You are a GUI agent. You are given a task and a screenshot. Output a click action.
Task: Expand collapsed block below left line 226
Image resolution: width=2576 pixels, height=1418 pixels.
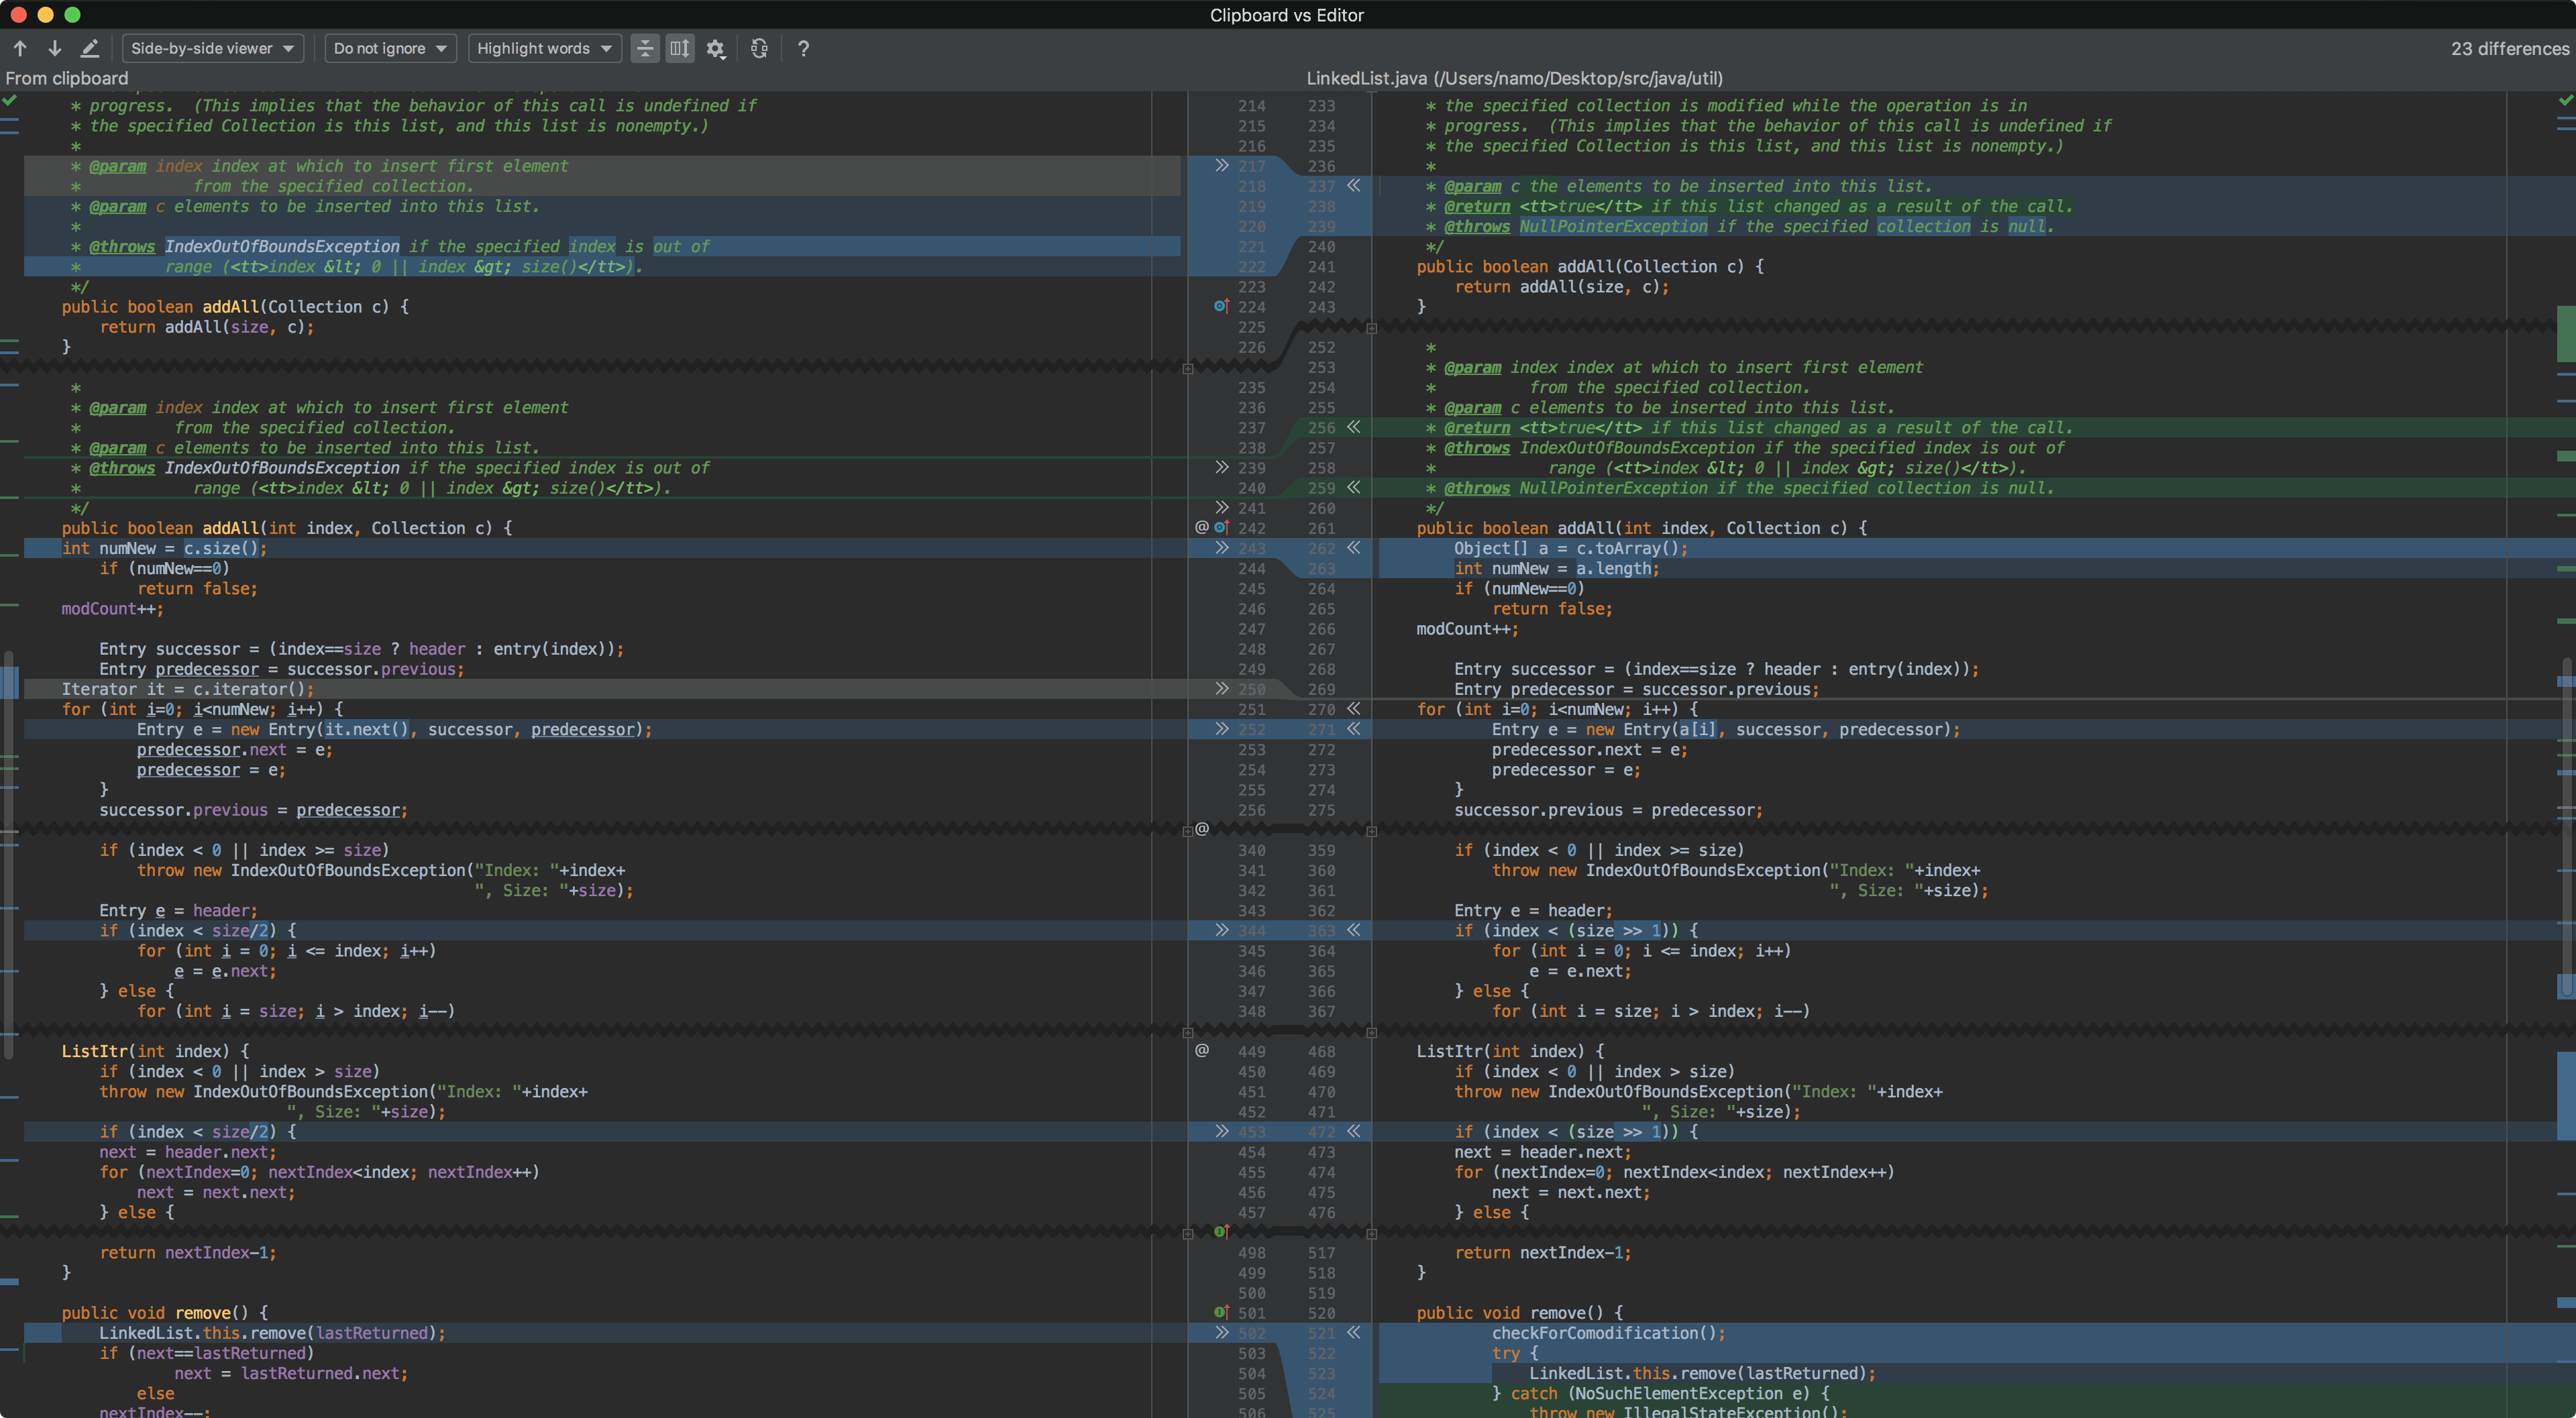pos(1188,368)
